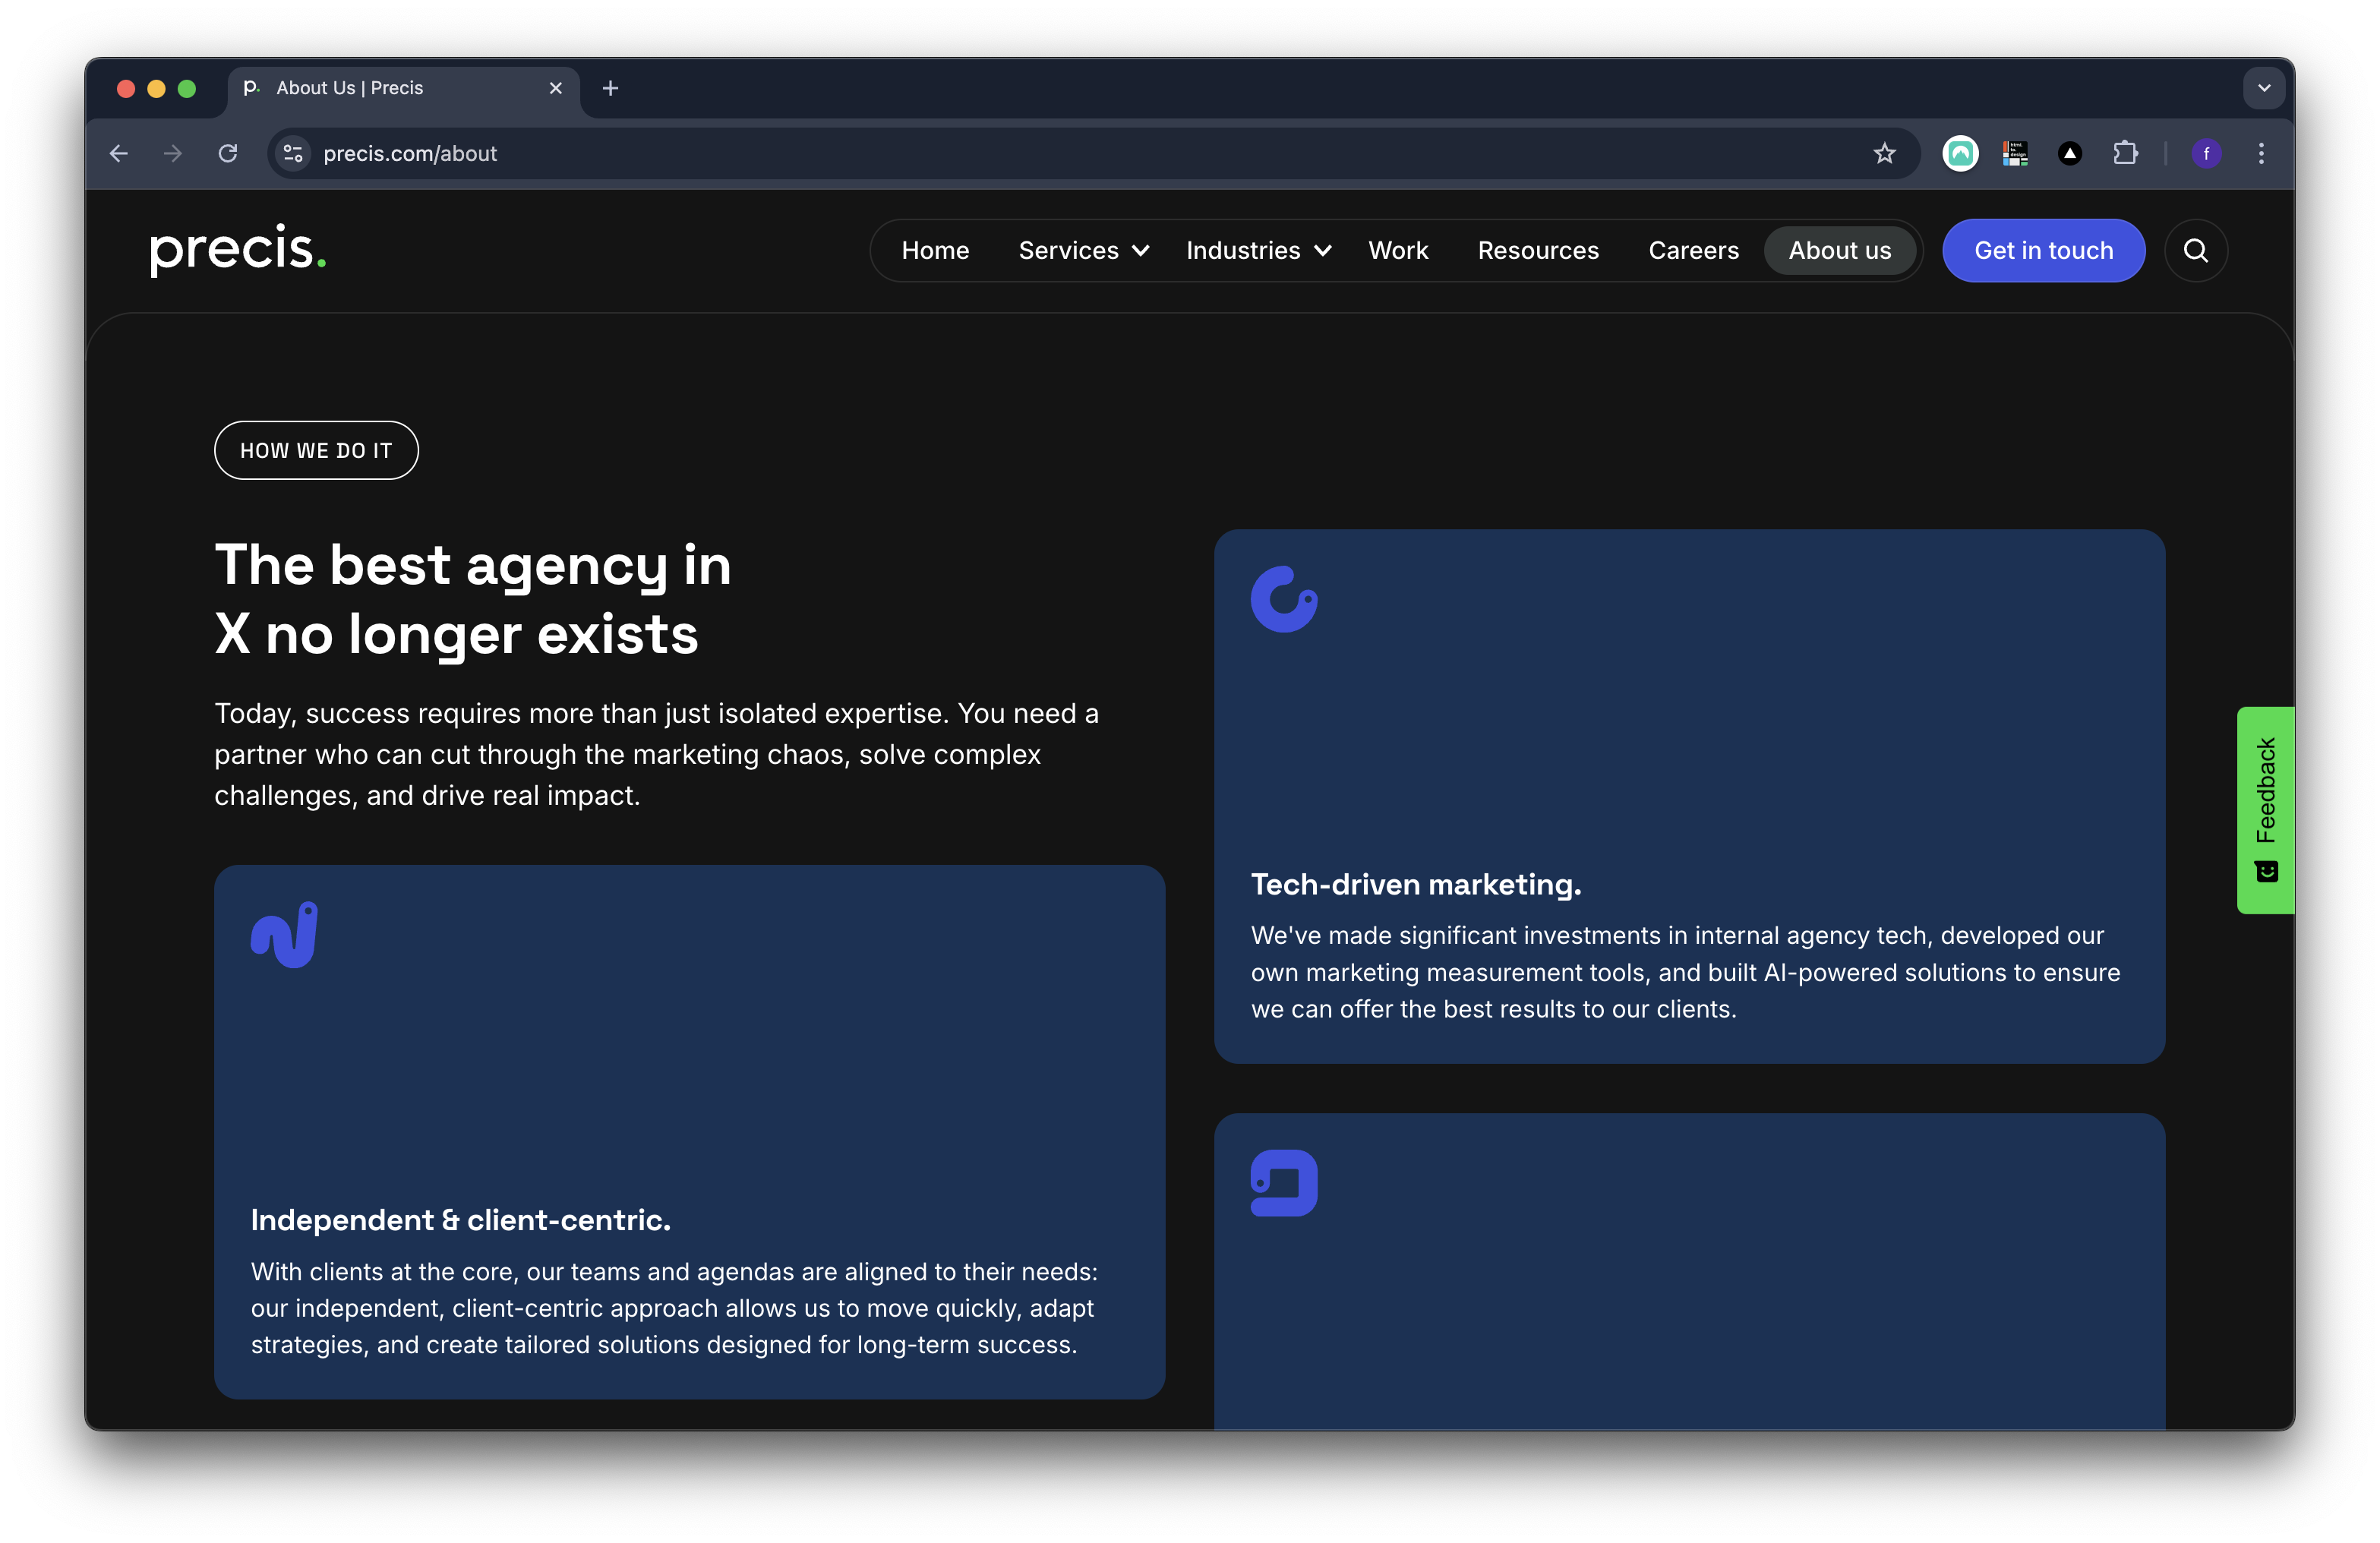Expand the Services dropdown menu
Screen dimensions: 2380x1543
[1083, 251]
